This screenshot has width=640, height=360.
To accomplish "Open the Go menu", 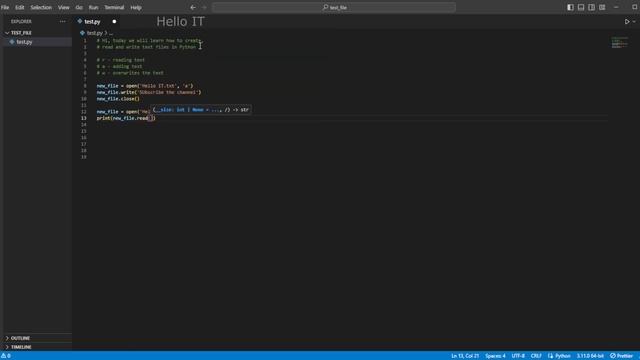I will [79, 7].
